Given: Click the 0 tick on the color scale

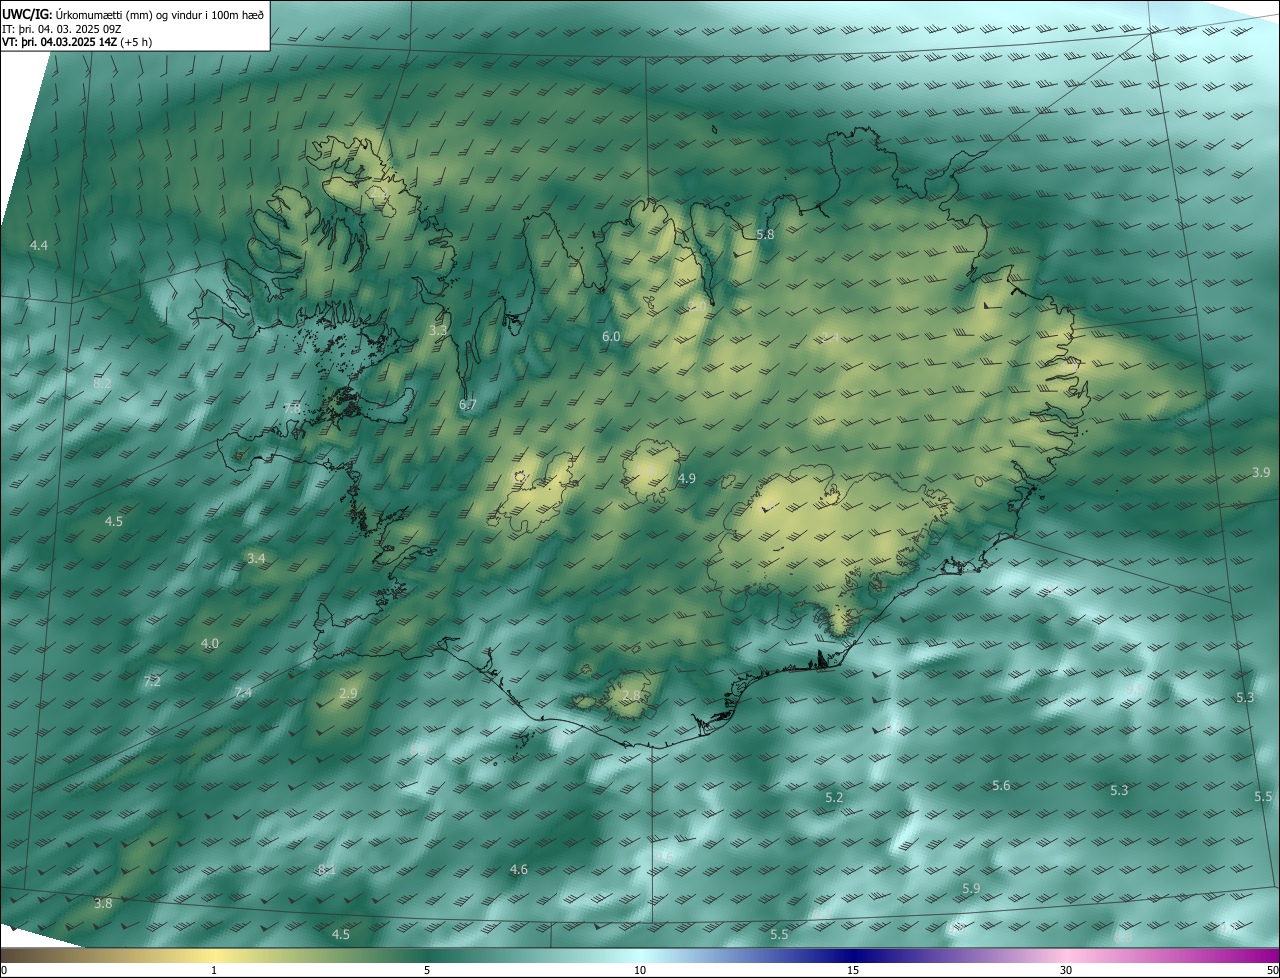Looking at the screenshot, I should (x=4, y=971).
